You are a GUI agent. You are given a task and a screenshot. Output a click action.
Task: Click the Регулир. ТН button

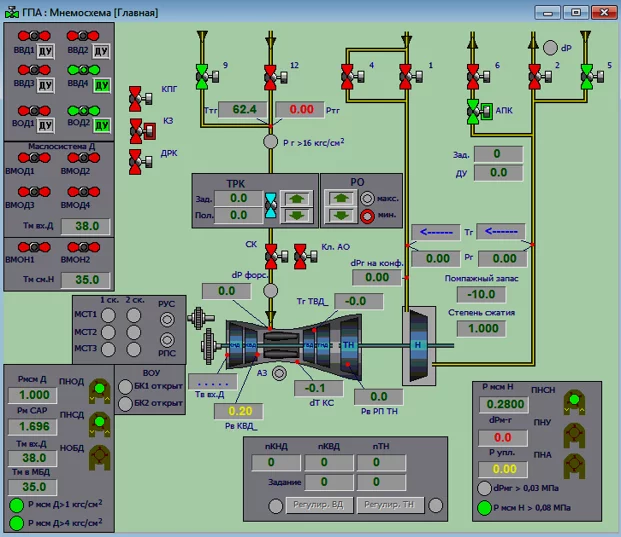click(x=389, y=505)
